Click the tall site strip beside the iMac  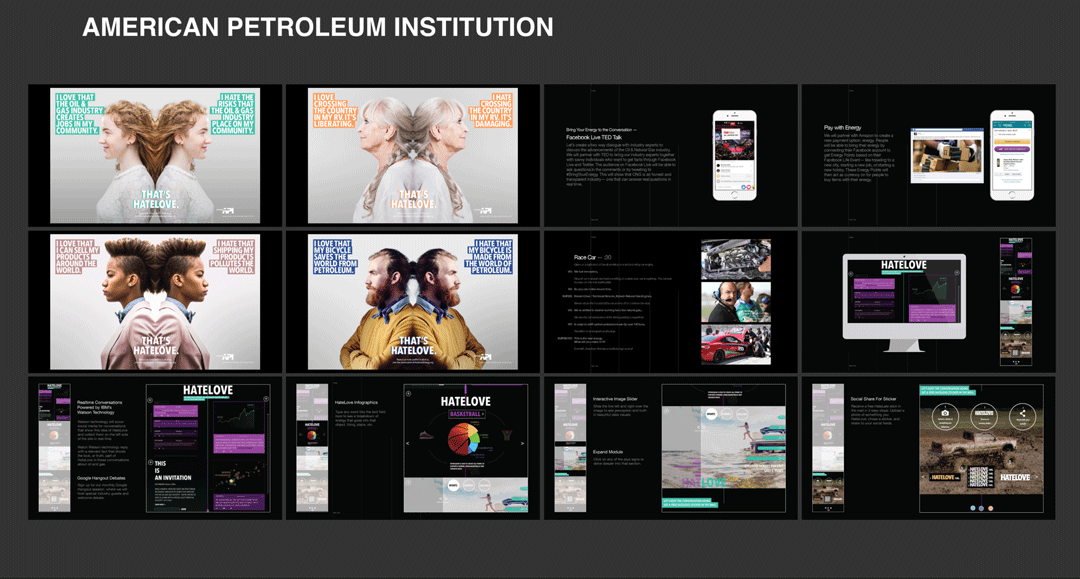pos(1016,302)
